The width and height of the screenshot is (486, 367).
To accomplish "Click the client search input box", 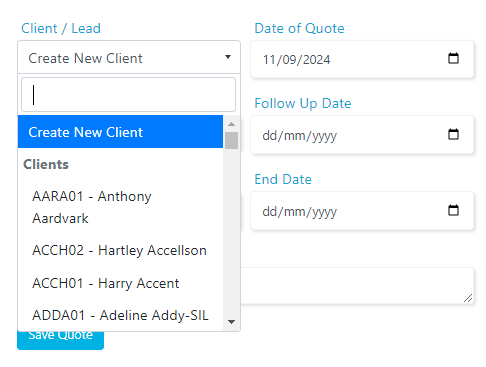I will click(x=128, y=95).
